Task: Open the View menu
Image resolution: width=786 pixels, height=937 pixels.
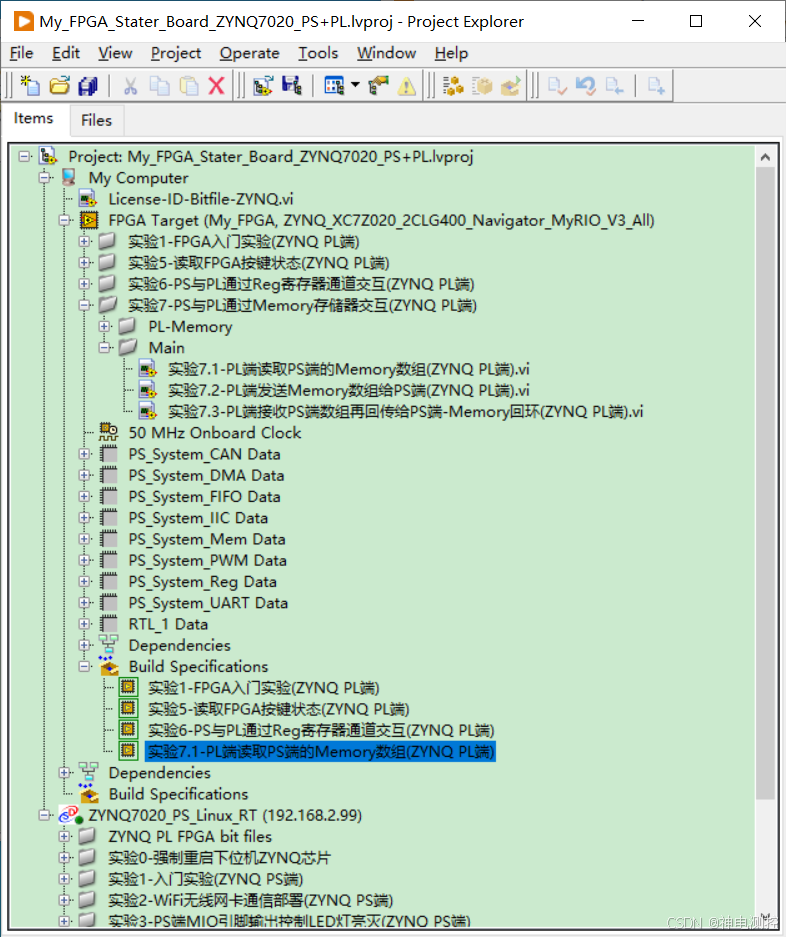Action: pos(115,53)
